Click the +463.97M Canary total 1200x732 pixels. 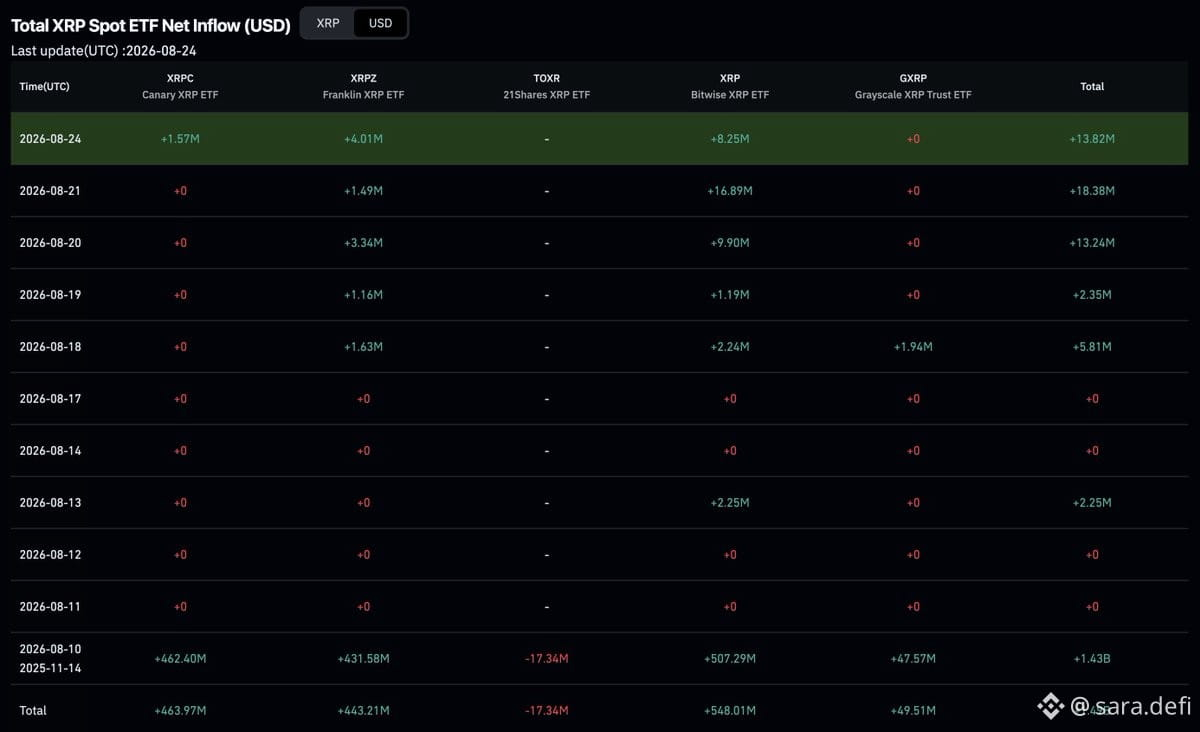pyautogui.click(x=180, y=711)
